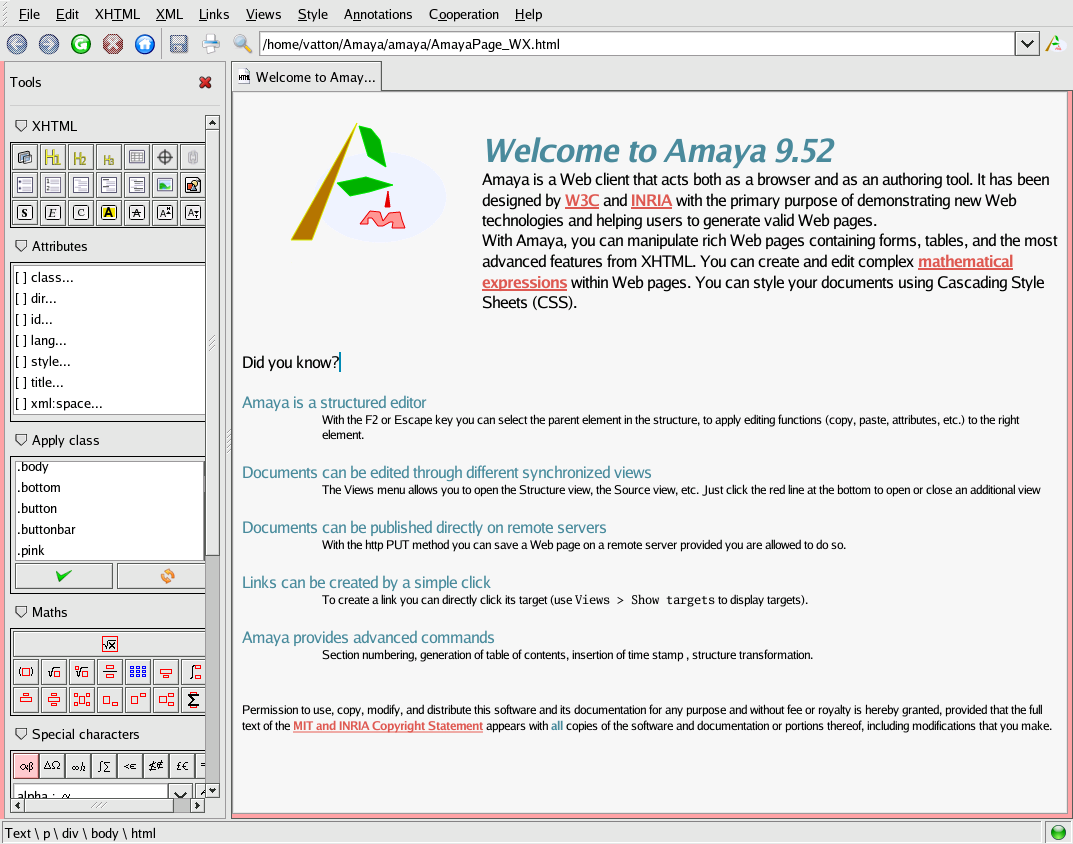Viewport: 1073px width, 844px height.
Task: Collapse the Attributes panel section
Action: coord(21,246)
